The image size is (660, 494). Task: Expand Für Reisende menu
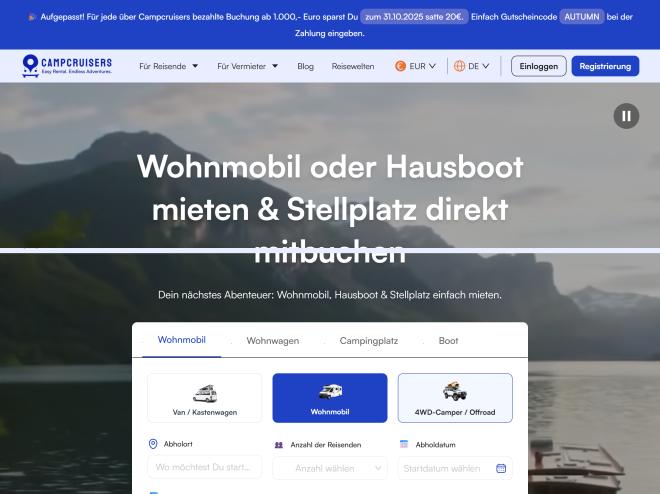(168, 66)
